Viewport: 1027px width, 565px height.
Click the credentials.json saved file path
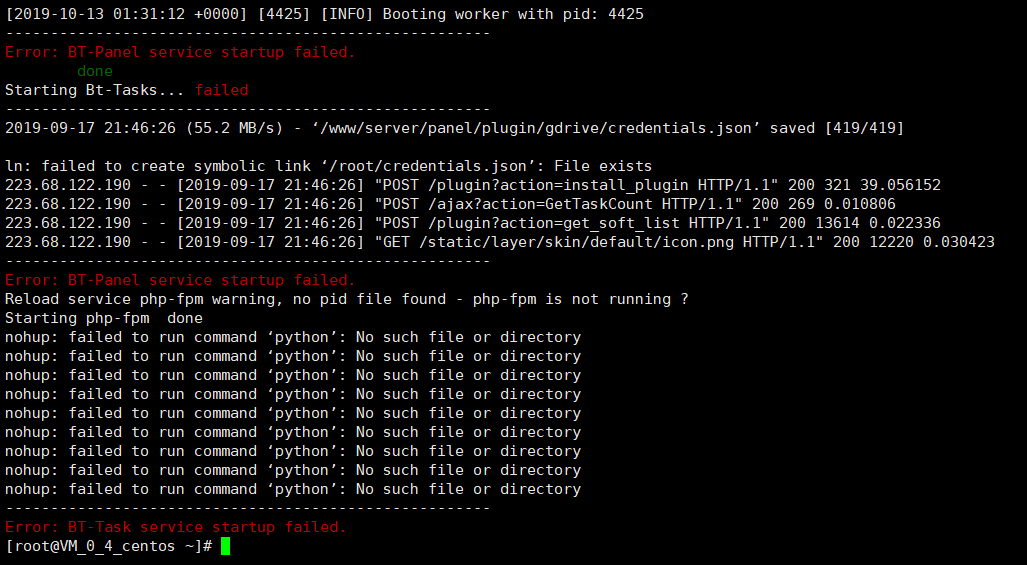coord(536,128)
